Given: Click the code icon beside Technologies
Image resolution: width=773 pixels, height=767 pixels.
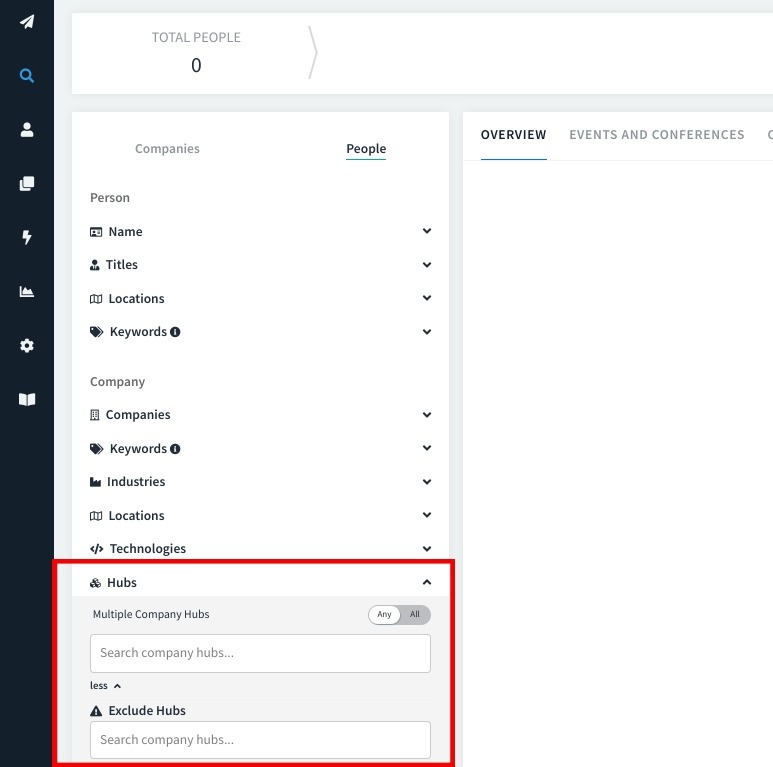Looking at the screenshot, I should [97, 549].
